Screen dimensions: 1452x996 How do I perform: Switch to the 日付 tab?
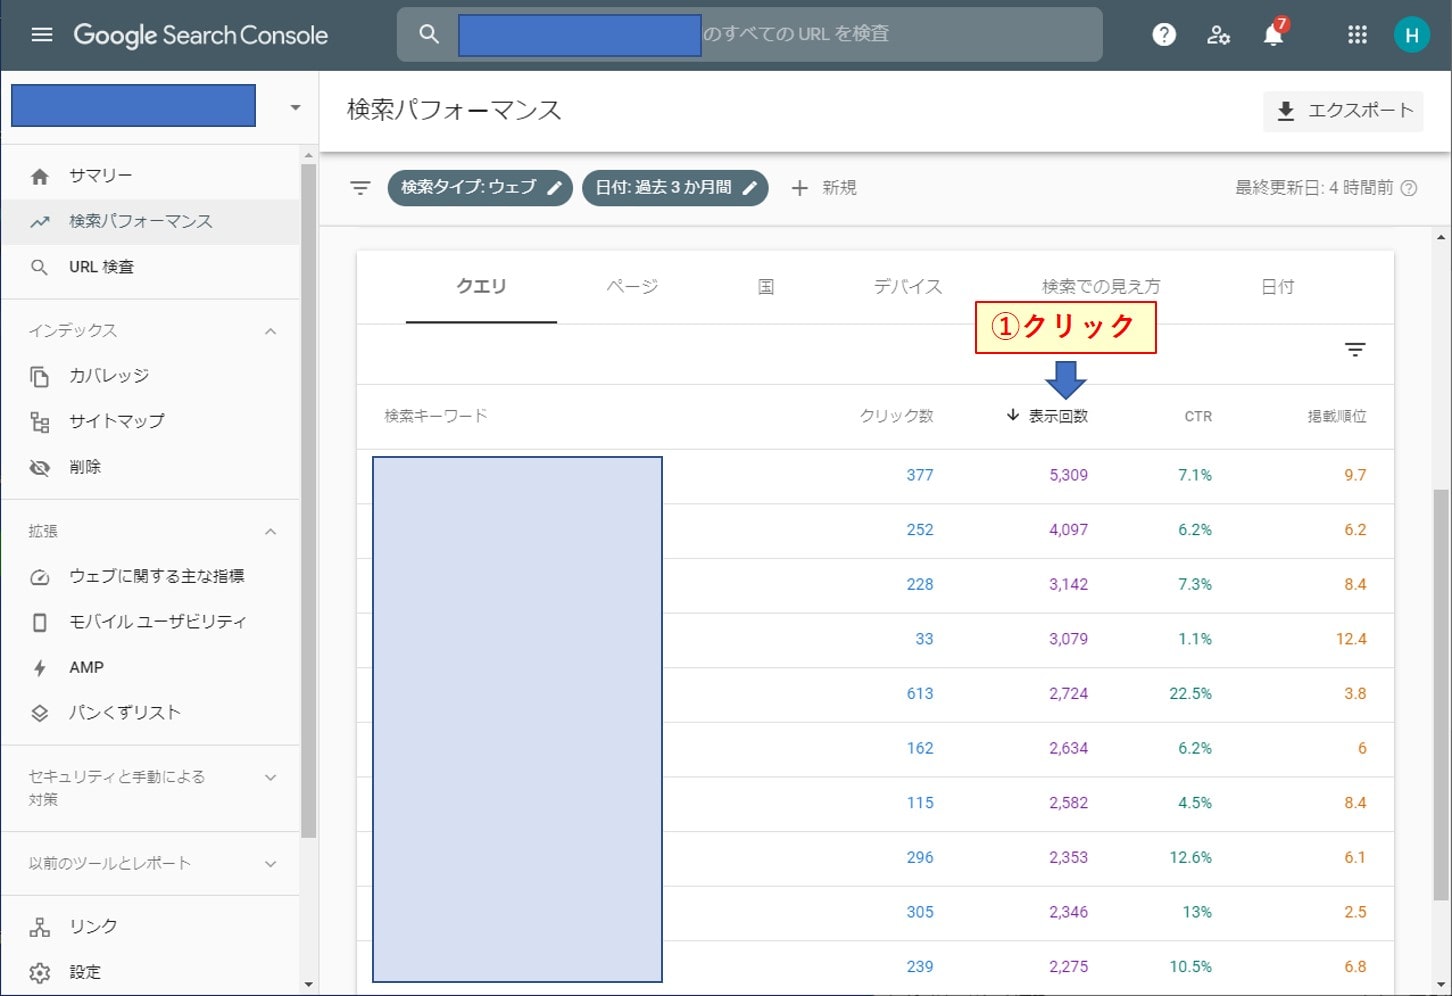[1277, 287]
